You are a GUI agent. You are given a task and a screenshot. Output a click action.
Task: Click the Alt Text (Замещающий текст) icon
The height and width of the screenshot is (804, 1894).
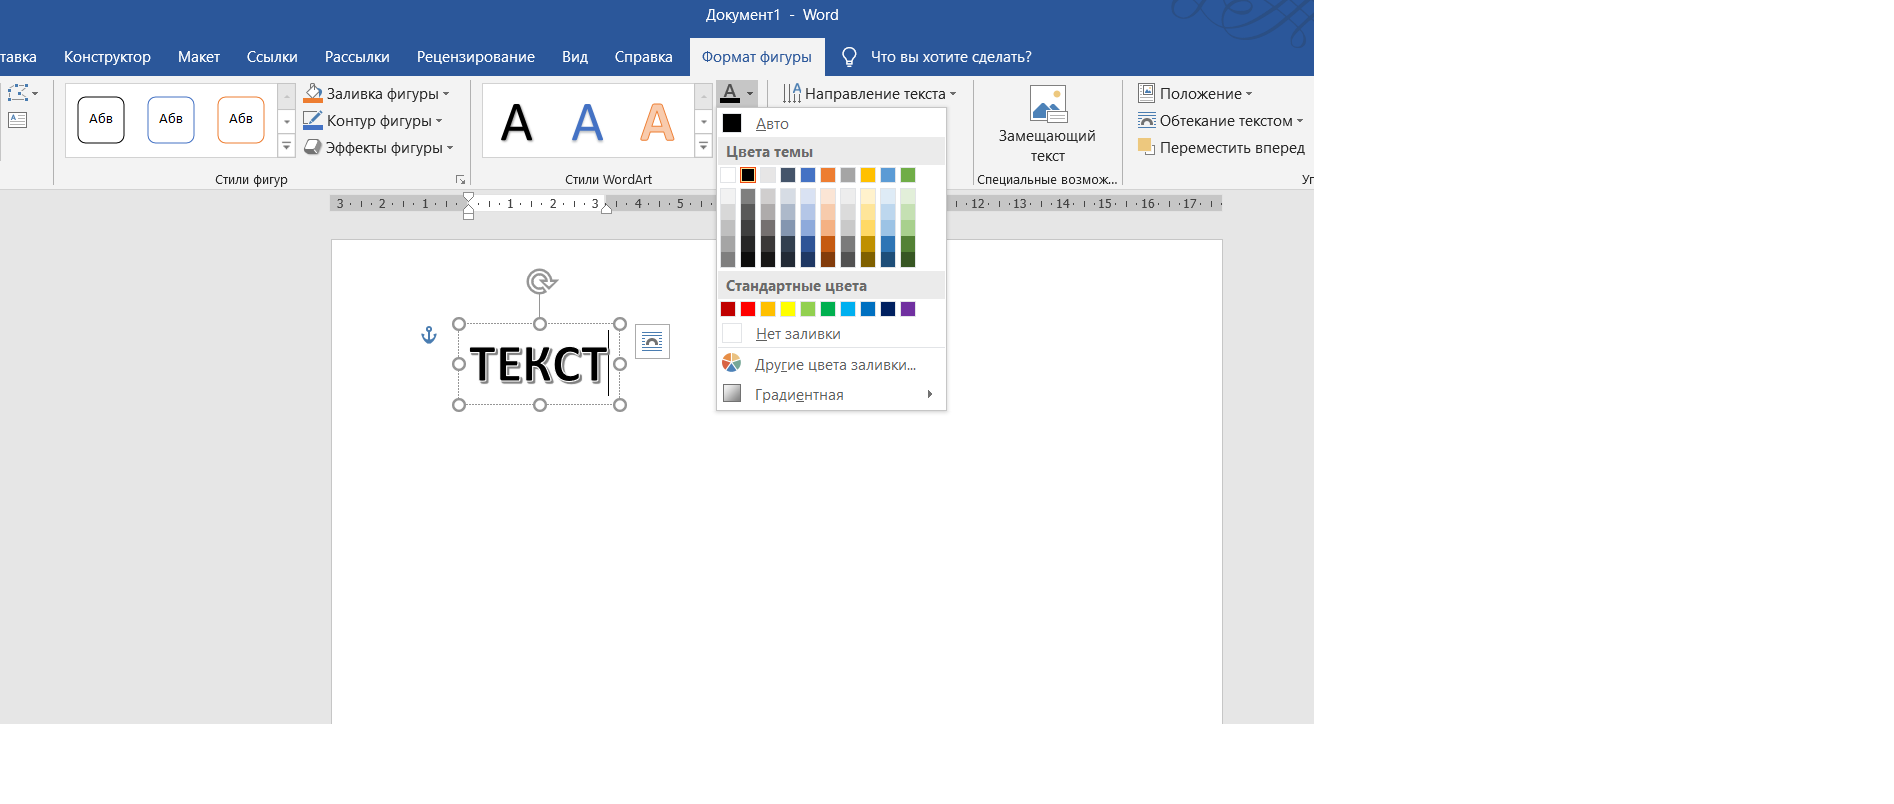[x=1048, y=104]
